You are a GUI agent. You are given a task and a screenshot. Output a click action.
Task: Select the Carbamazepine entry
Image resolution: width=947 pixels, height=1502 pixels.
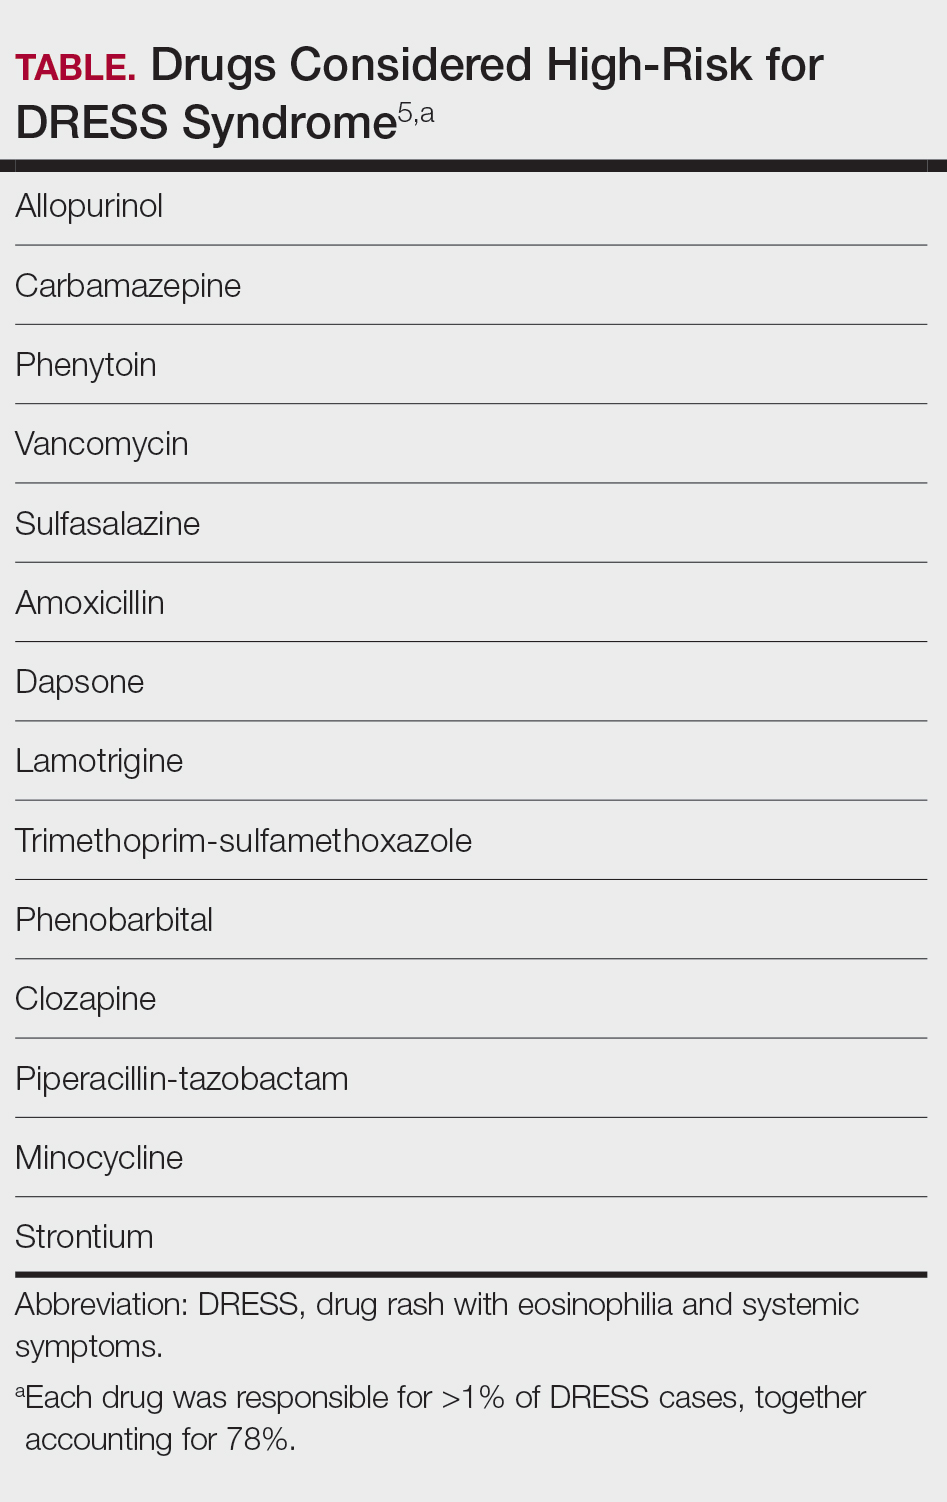point(128,286)
